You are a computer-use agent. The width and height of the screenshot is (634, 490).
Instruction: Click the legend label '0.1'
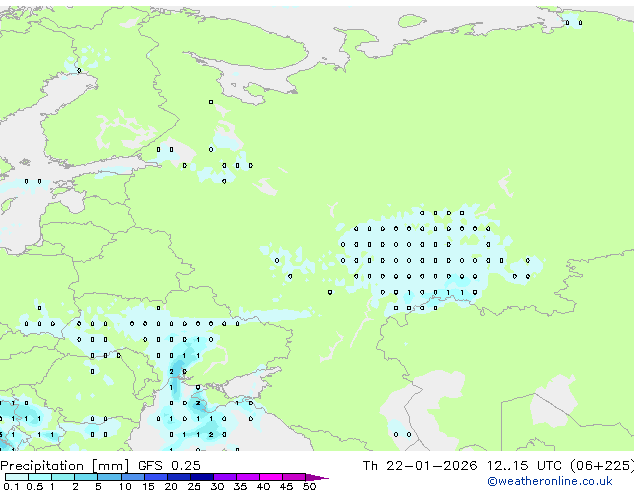tap(11, 486)
